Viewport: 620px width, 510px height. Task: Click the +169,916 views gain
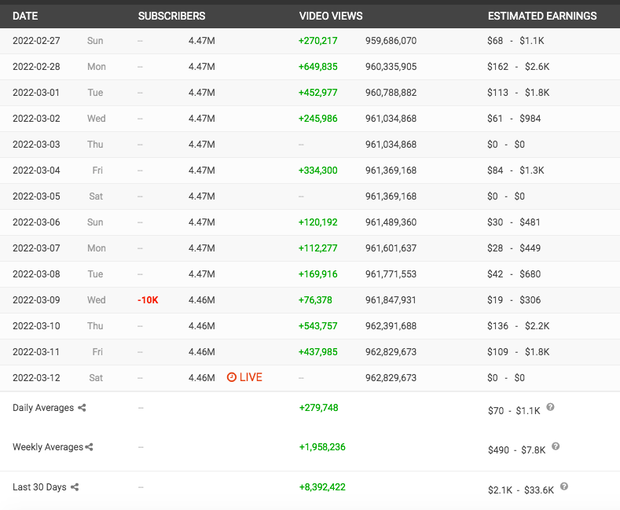point(318,274)
